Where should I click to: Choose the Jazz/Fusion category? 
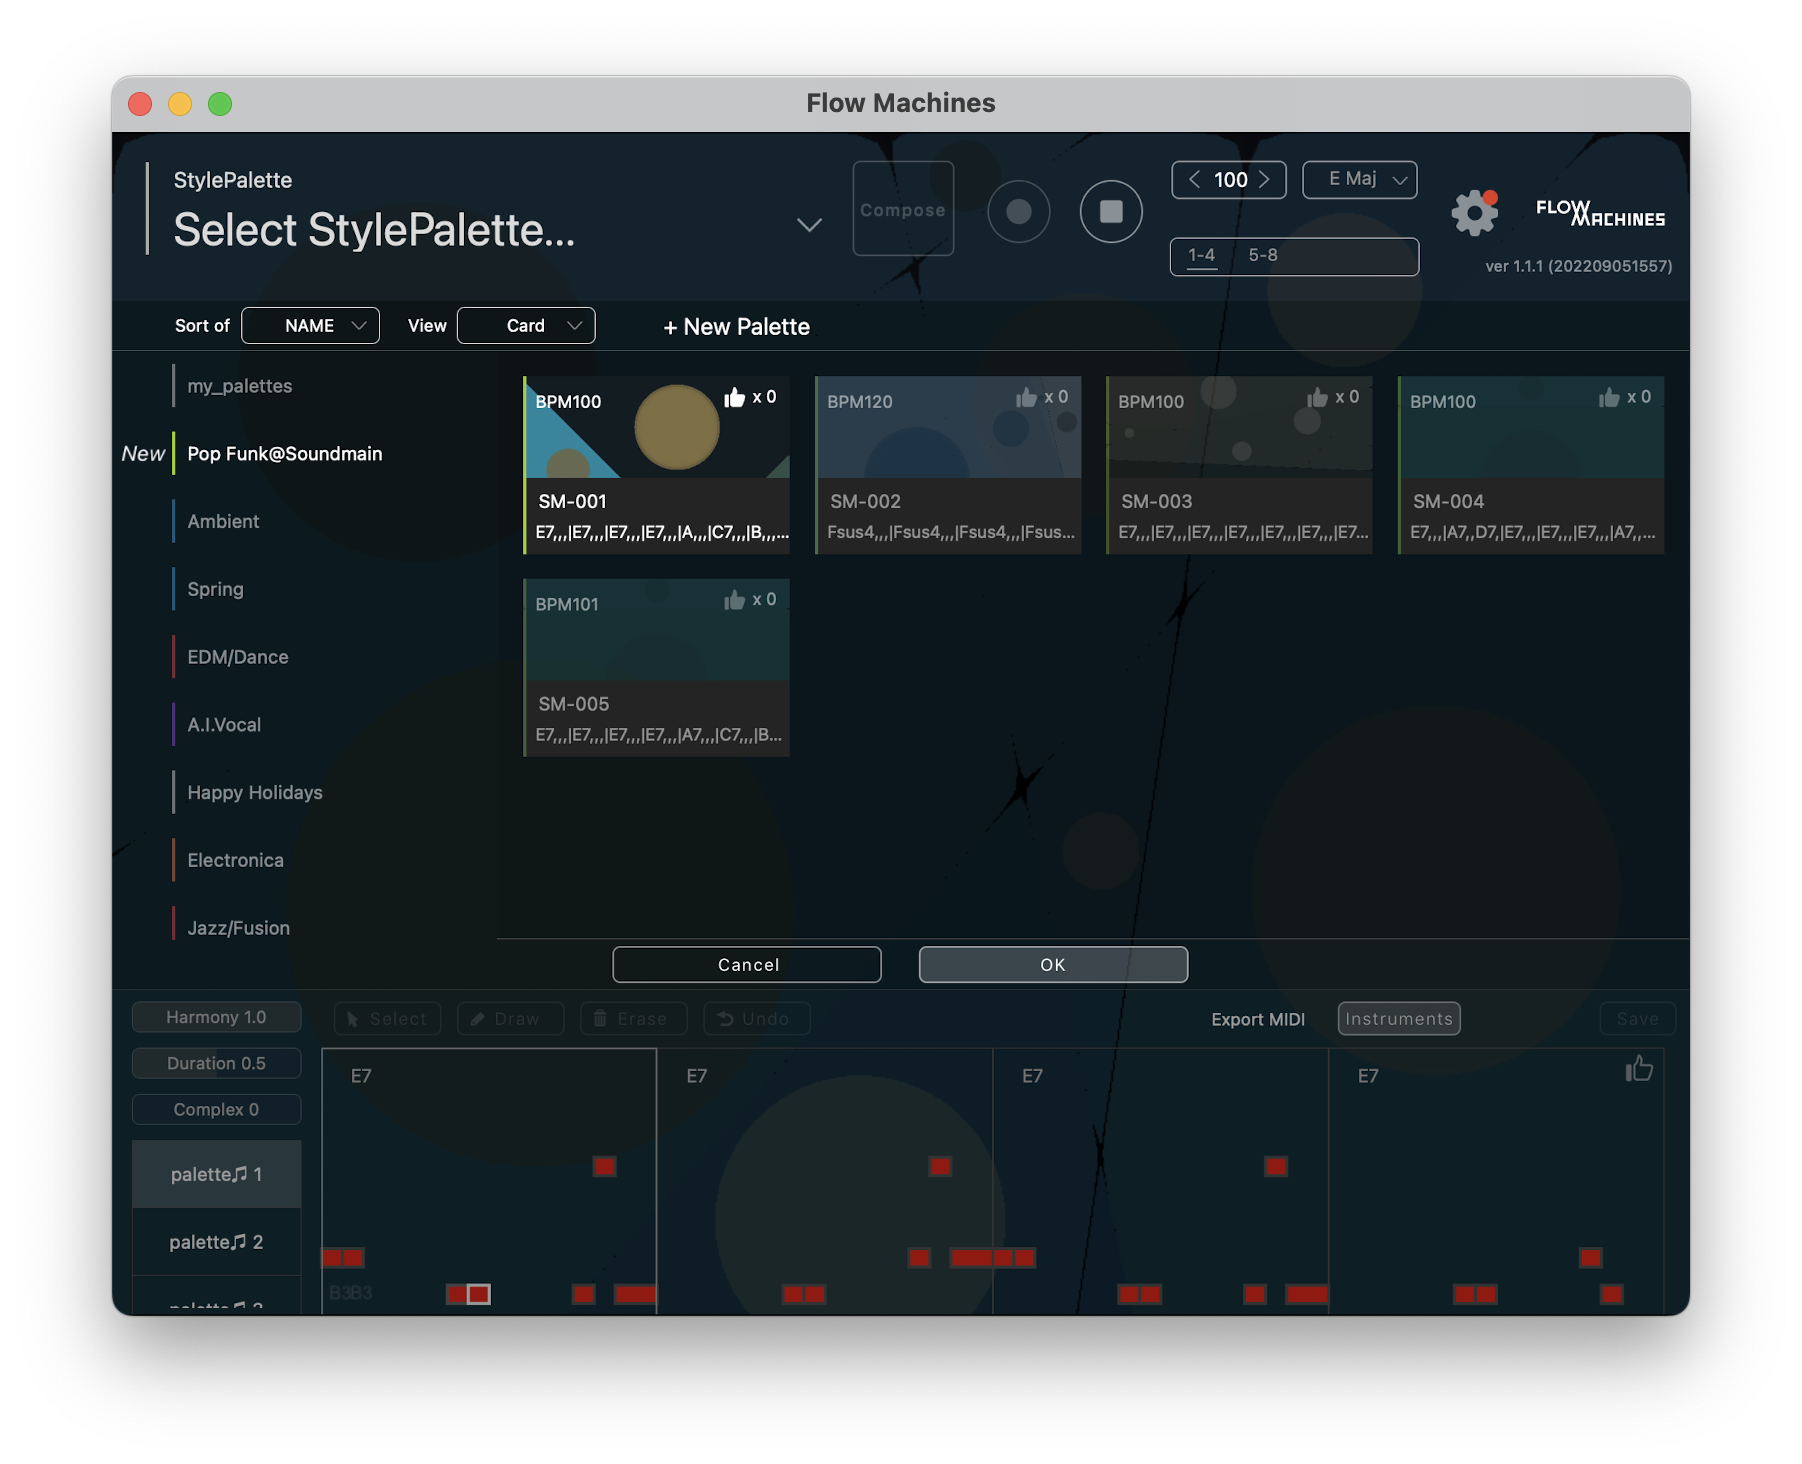[x=238, y=928]
